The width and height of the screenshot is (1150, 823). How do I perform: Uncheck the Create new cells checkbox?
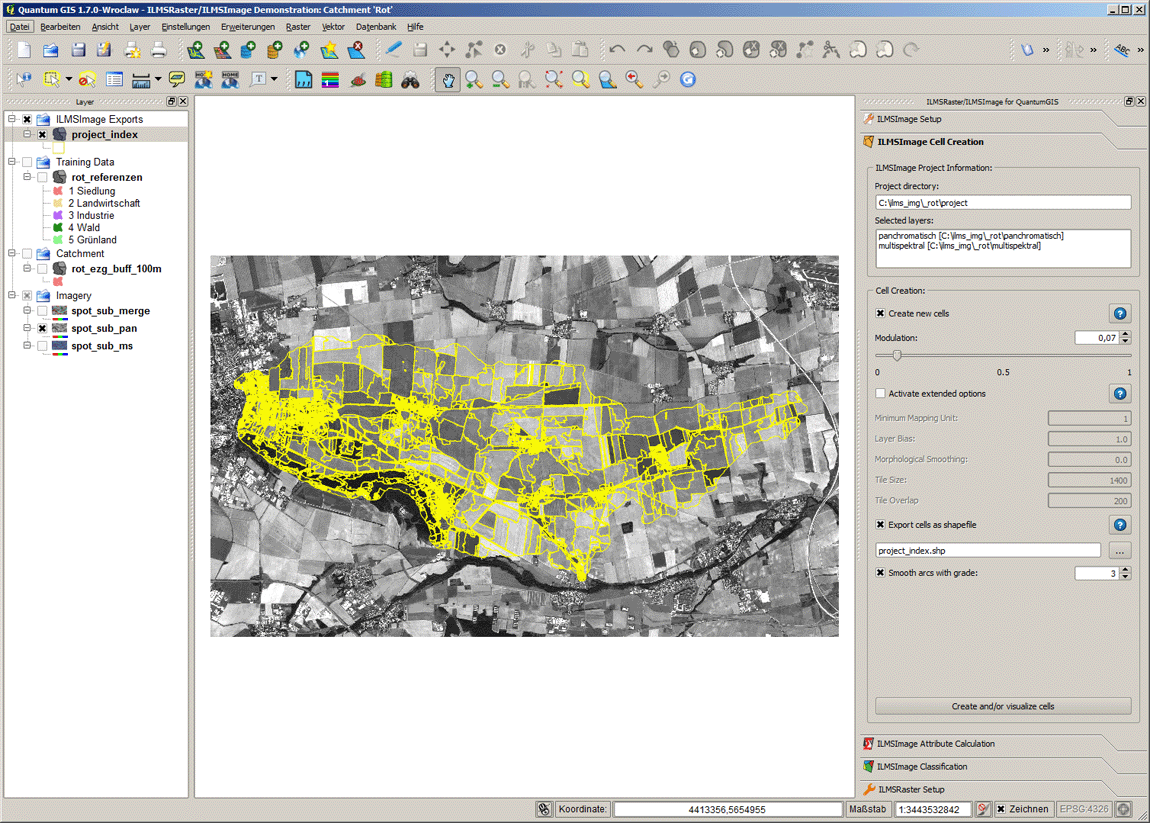880,314
